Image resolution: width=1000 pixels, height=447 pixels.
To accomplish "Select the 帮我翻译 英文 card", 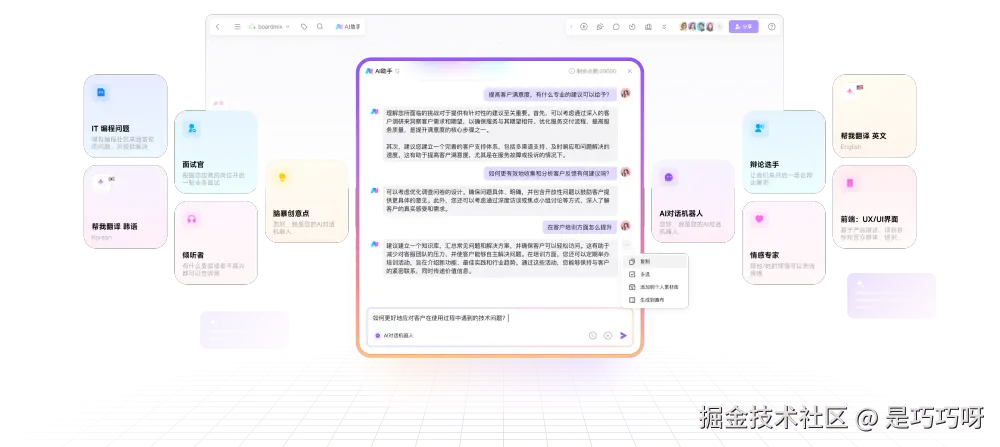I will click(x=874, y=116).
